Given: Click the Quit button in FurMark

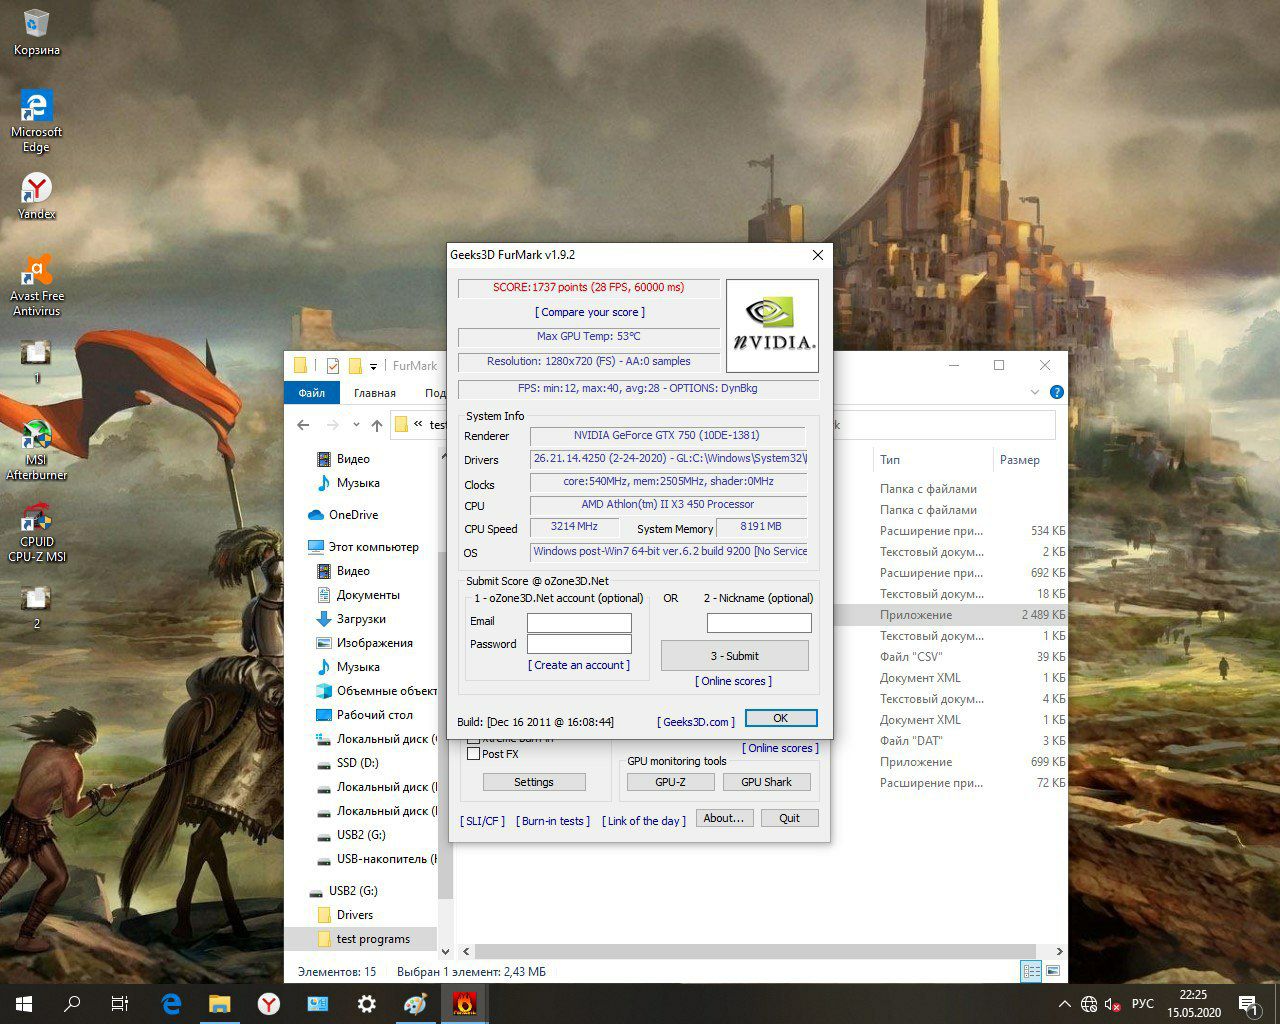Looking at the screenshot, I should 789,818.
